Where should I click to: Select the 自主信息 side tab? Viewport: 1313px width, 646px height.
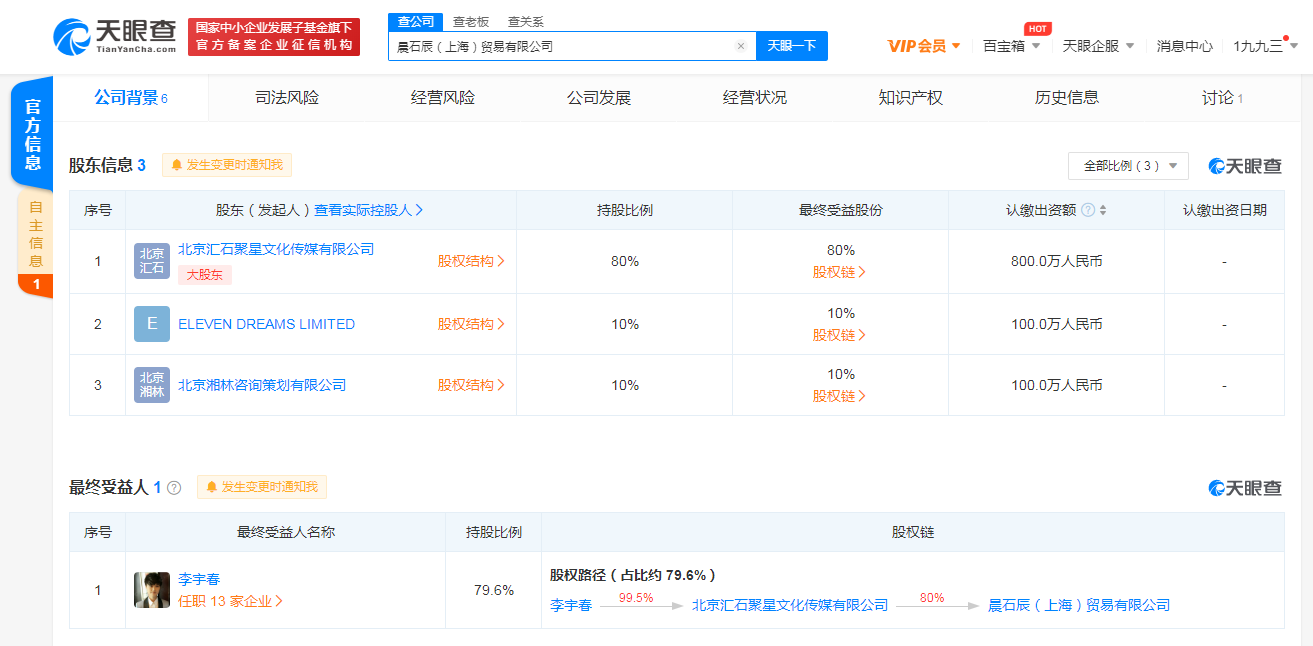pos(35,233)
